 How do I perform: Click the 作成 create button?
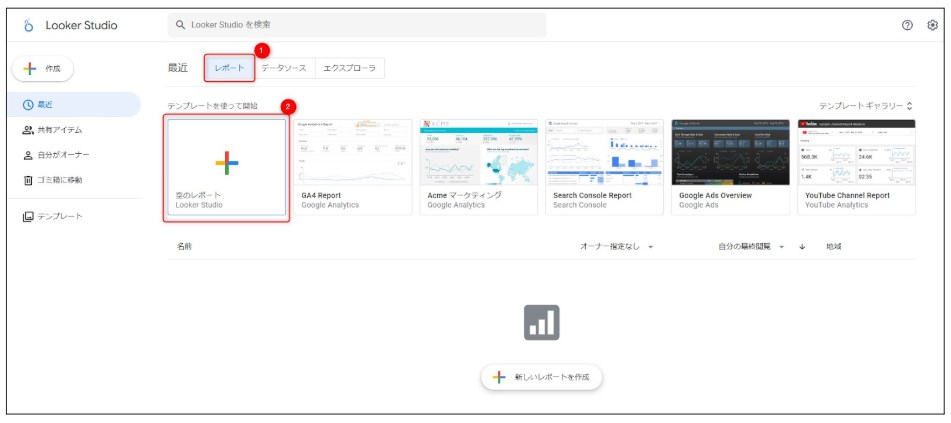coord(42,69)
